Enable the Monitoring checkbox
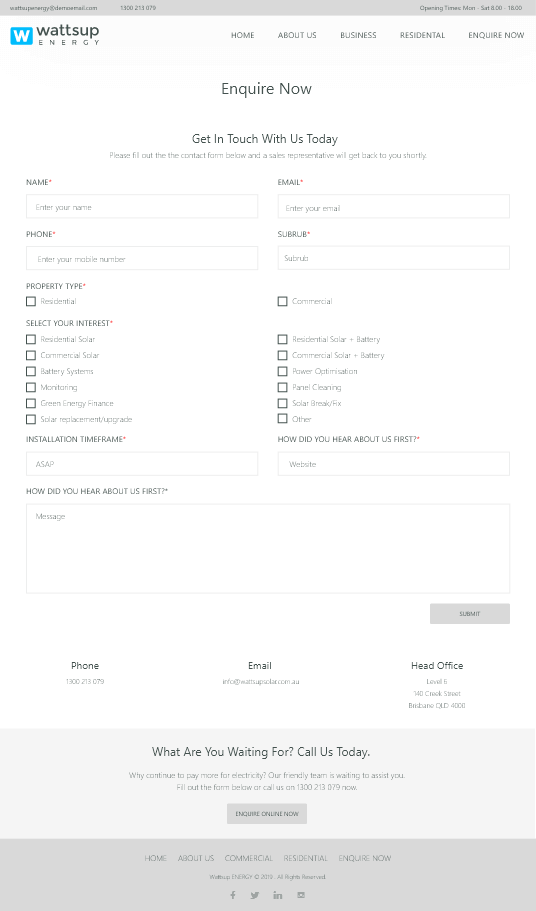The image size is (536, 911). point(31,387)
